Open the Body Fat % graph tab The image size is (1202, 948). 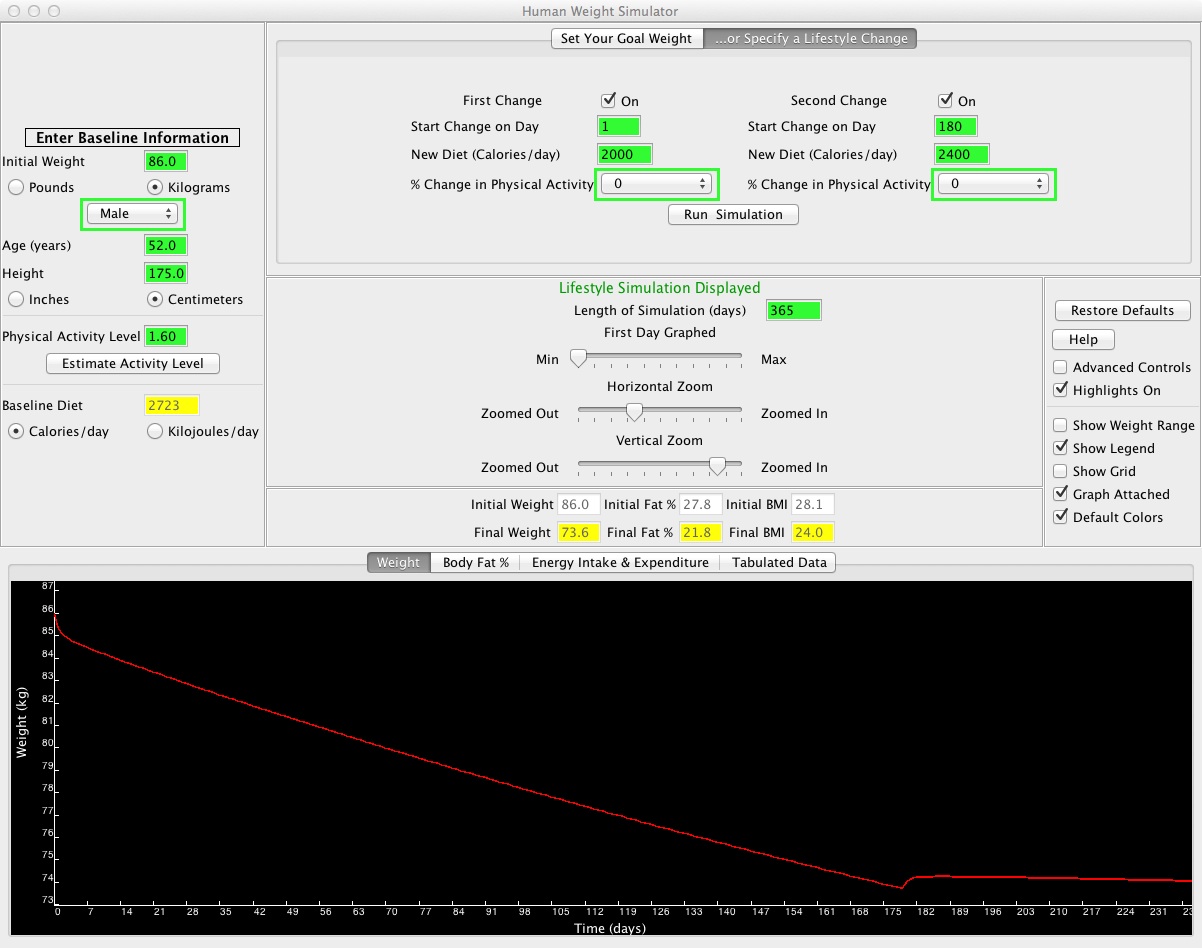tap(476, 563)
